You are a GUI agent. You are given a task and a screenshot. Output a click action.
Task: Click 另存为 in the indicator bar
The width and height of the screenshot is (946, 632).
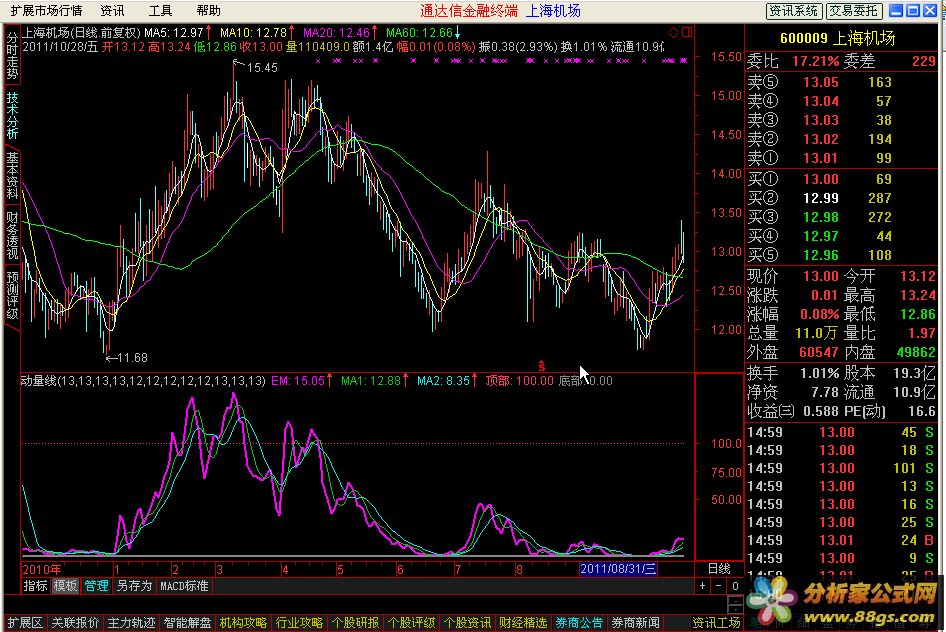[x=134, y=586]
